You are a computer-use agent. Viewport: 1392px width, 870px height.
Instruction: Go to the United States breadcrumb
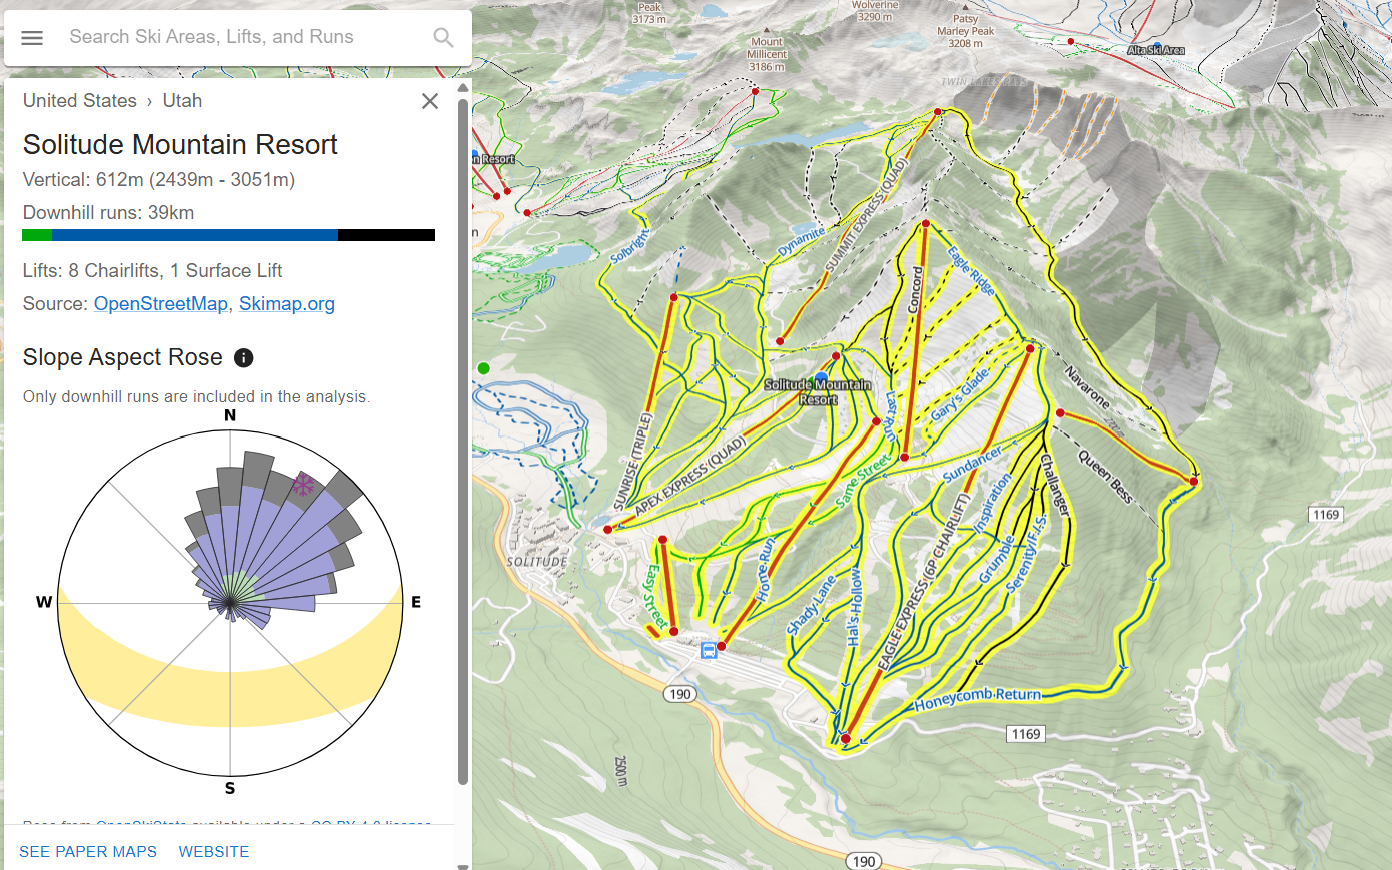point(80,101)
